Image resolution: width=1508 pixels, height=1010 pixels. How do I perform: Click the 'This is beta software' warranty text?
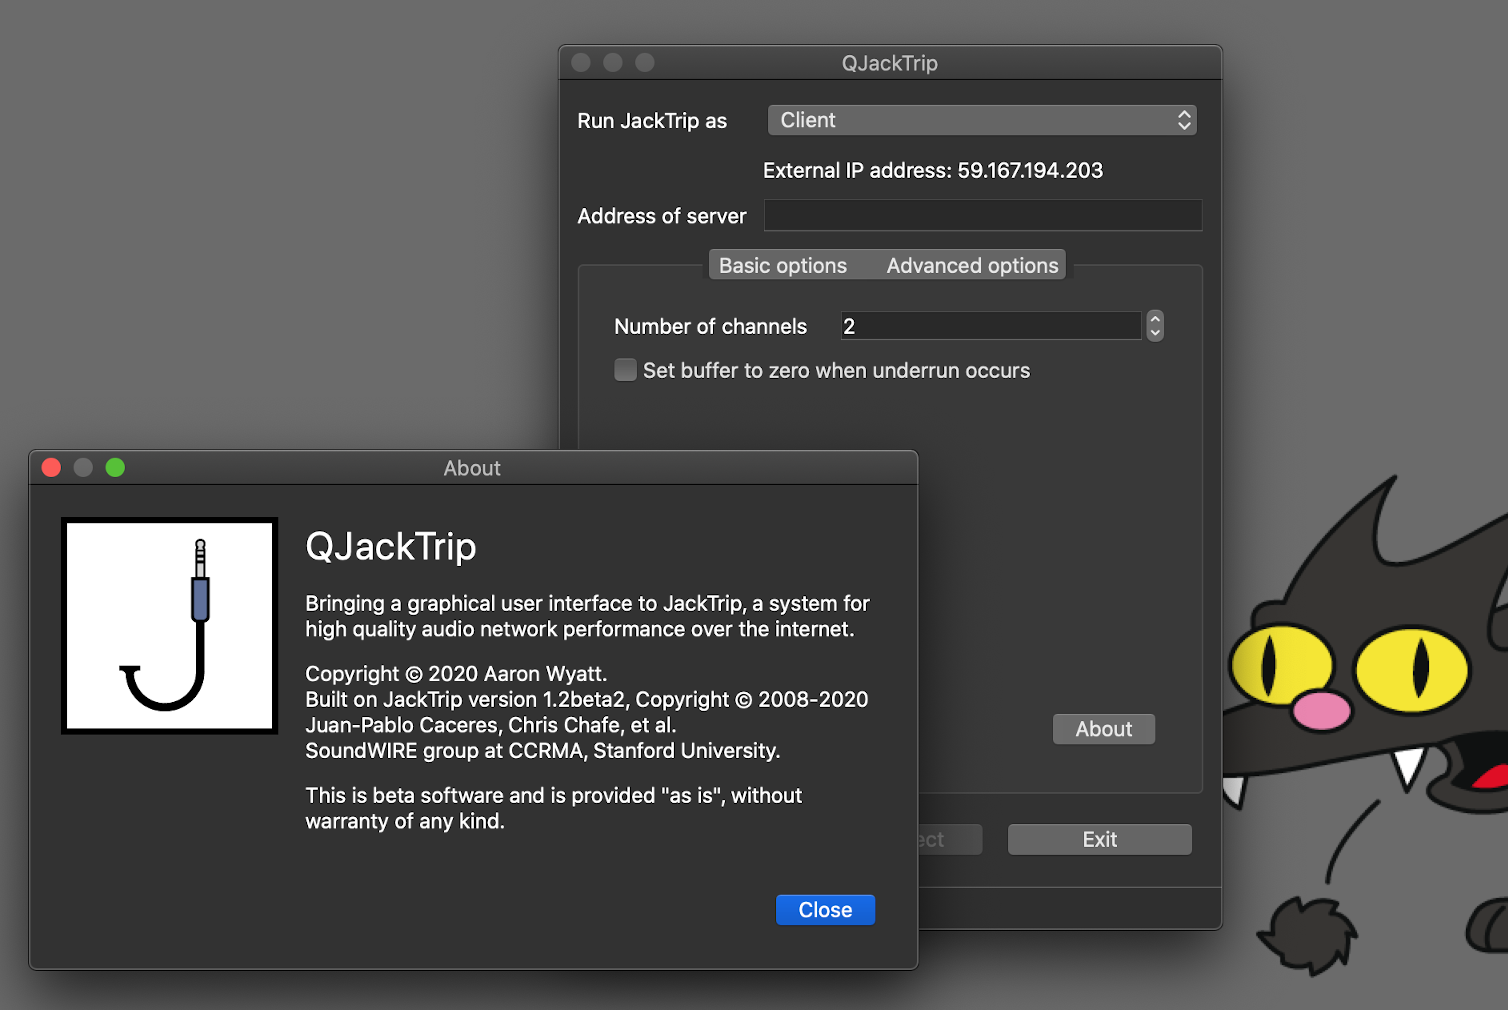[x=554, y=808]
